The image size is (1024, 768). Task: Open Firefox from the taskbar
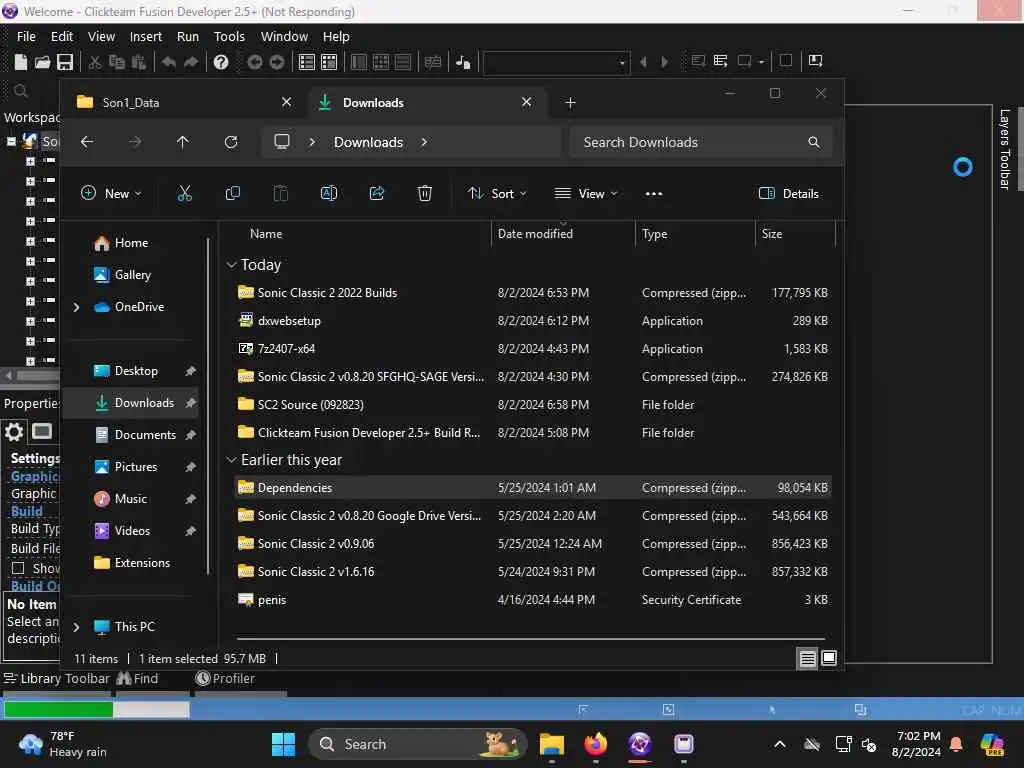pyautogui.click(x=596, y=744)
